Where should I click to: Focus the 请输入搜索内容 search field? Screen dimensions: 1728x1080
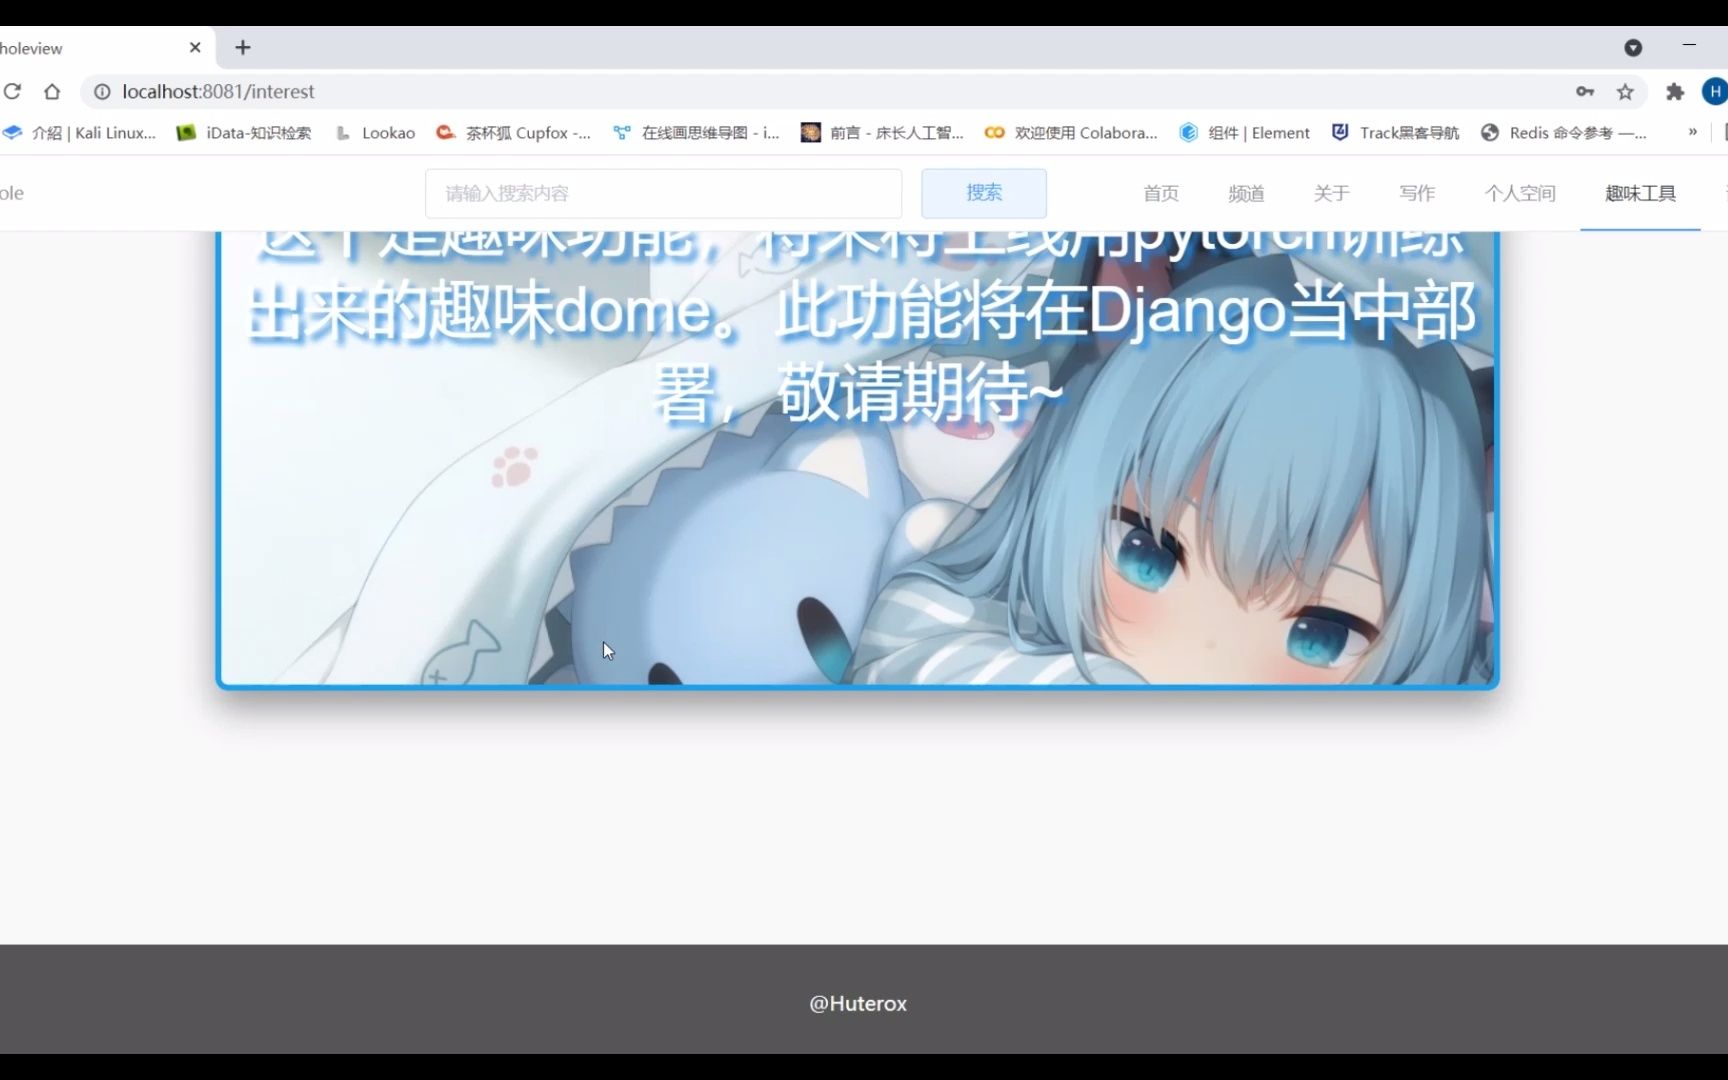coord(663,193)
